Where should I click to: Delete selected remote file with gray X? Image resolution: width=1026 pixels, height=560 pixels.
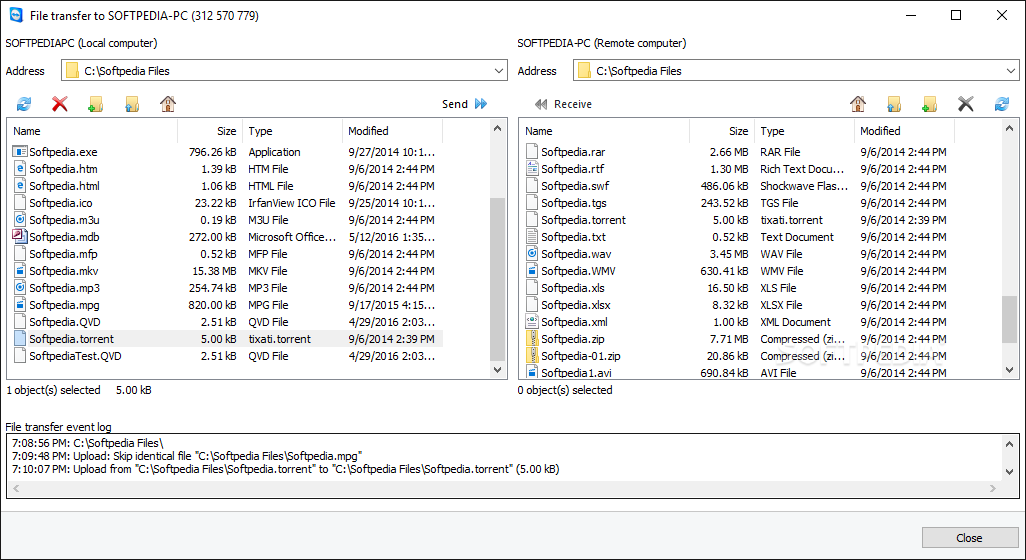966,103
